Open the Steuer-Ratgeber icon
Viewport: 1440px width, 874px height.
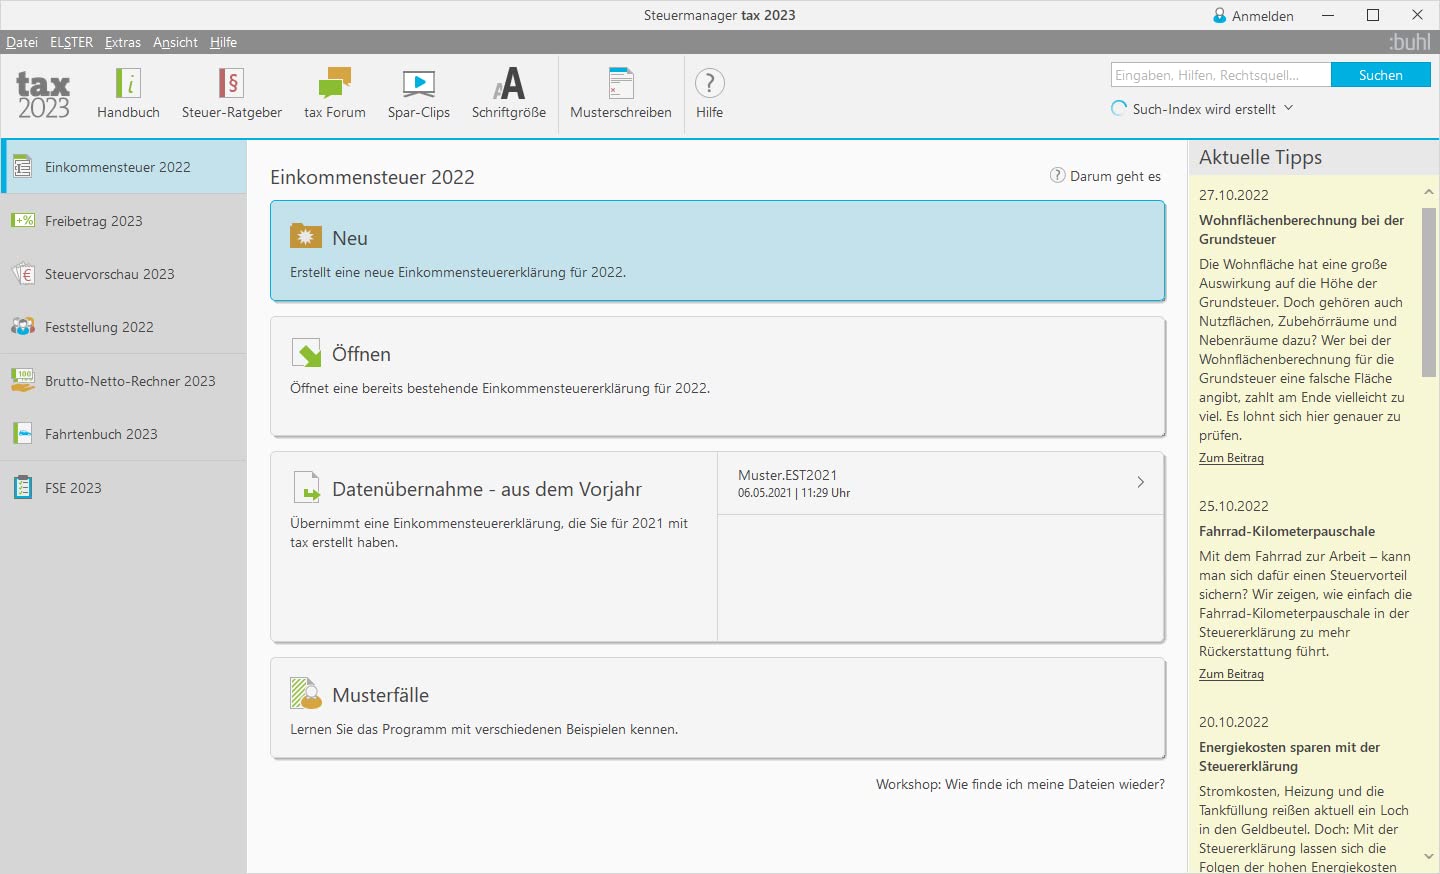click(x=231, y=83)
